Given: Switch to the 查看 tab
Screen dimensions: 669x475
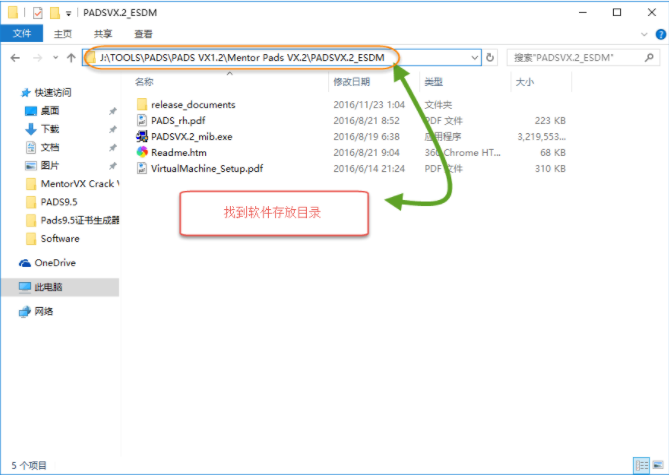Looking at the screenshot, I should (x=143, y=34).
